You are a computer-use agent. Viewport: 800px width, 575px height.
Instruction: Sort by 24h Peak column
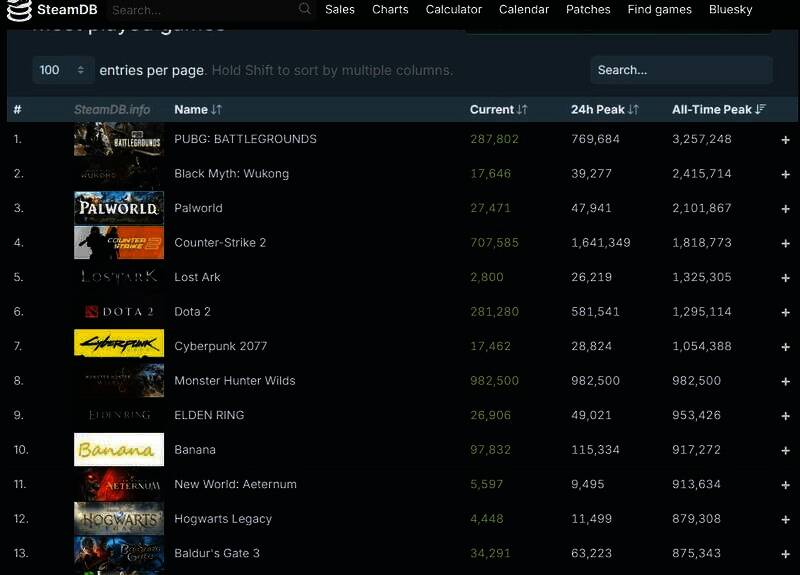604,109
